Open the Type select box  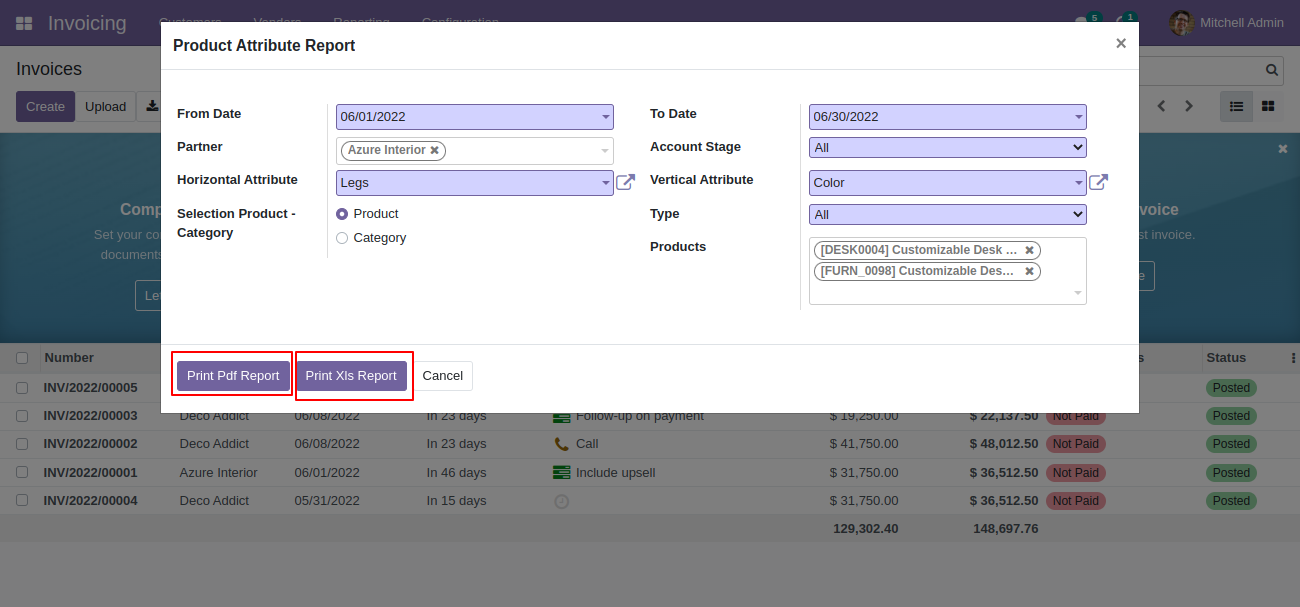[947, 214]
